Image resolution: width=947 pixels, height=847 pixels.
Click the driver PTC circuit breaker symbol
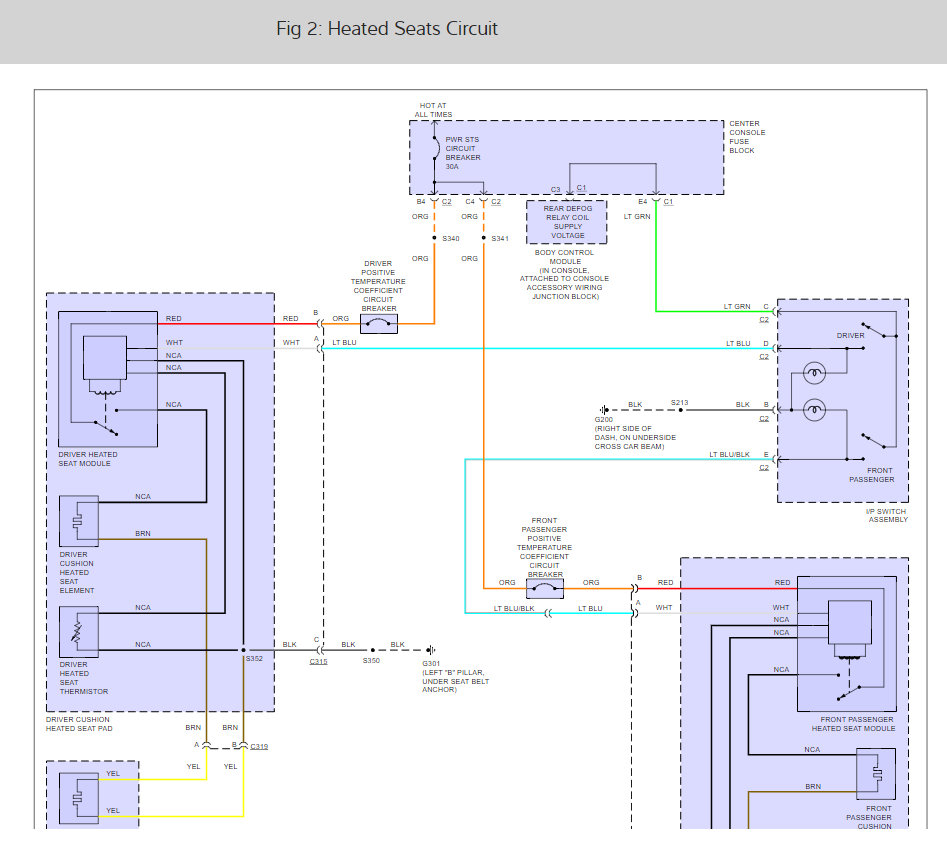point(379,324)
